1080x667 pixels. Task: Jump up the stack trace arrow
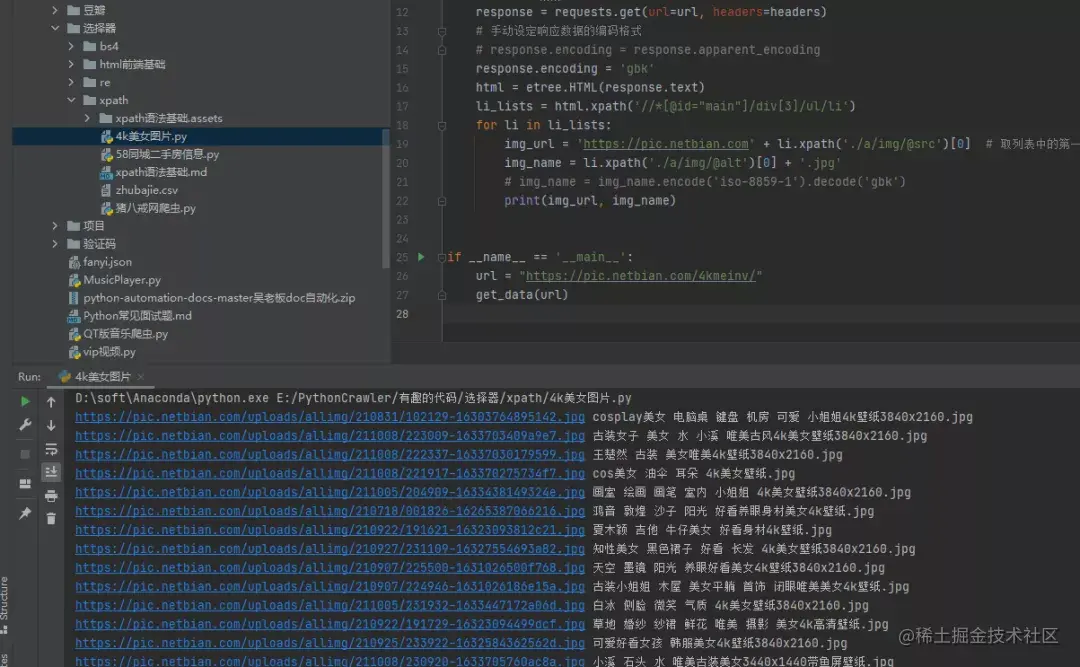[x=51, y=401]
